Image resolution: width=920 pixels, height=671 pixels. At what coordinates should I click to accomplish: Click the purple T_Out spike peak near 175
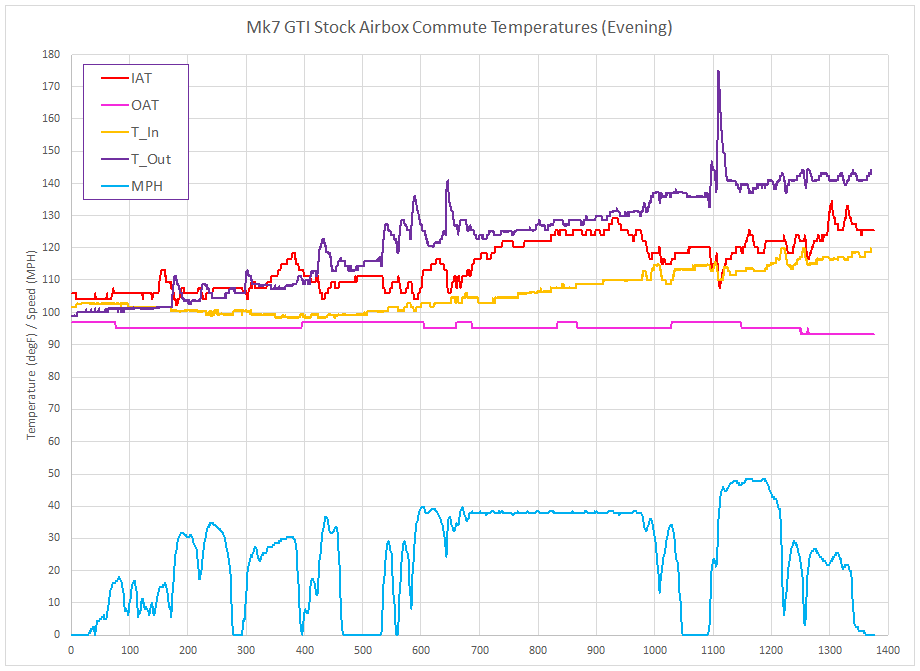point(718,72)
